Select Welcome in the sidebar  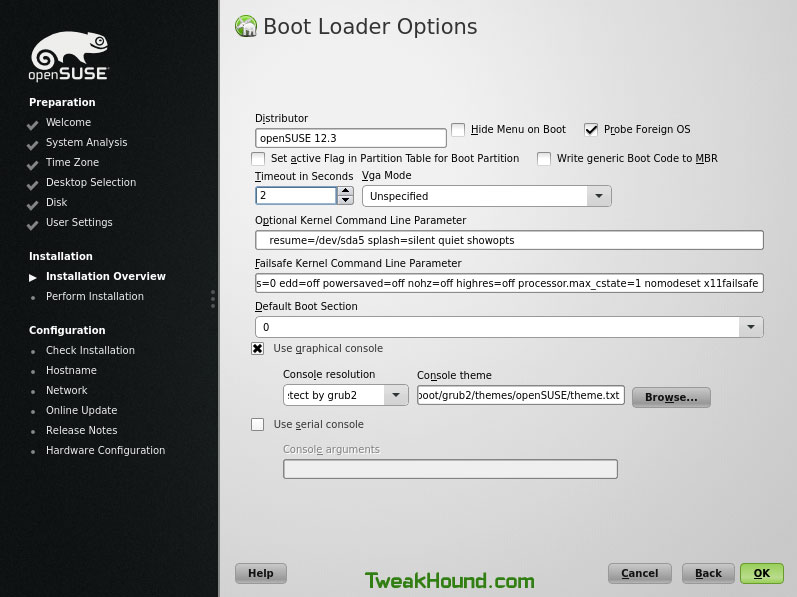pyautogui.click(x=68, y=122)
